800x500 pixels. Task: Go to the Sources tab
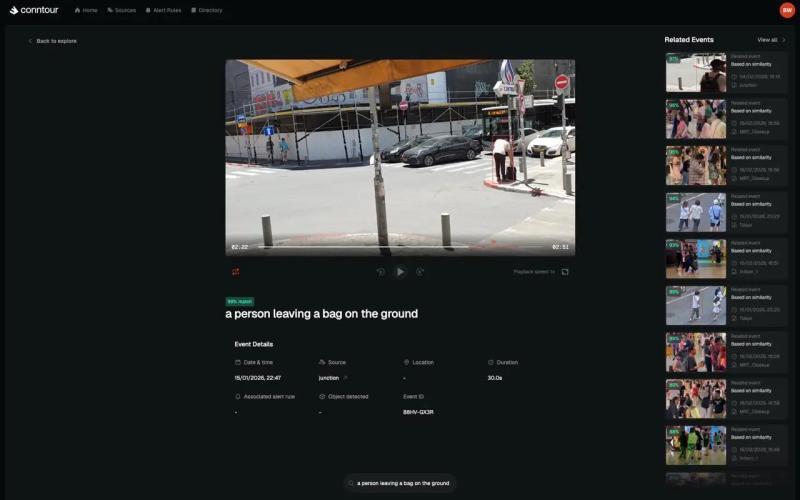point(121,10)
